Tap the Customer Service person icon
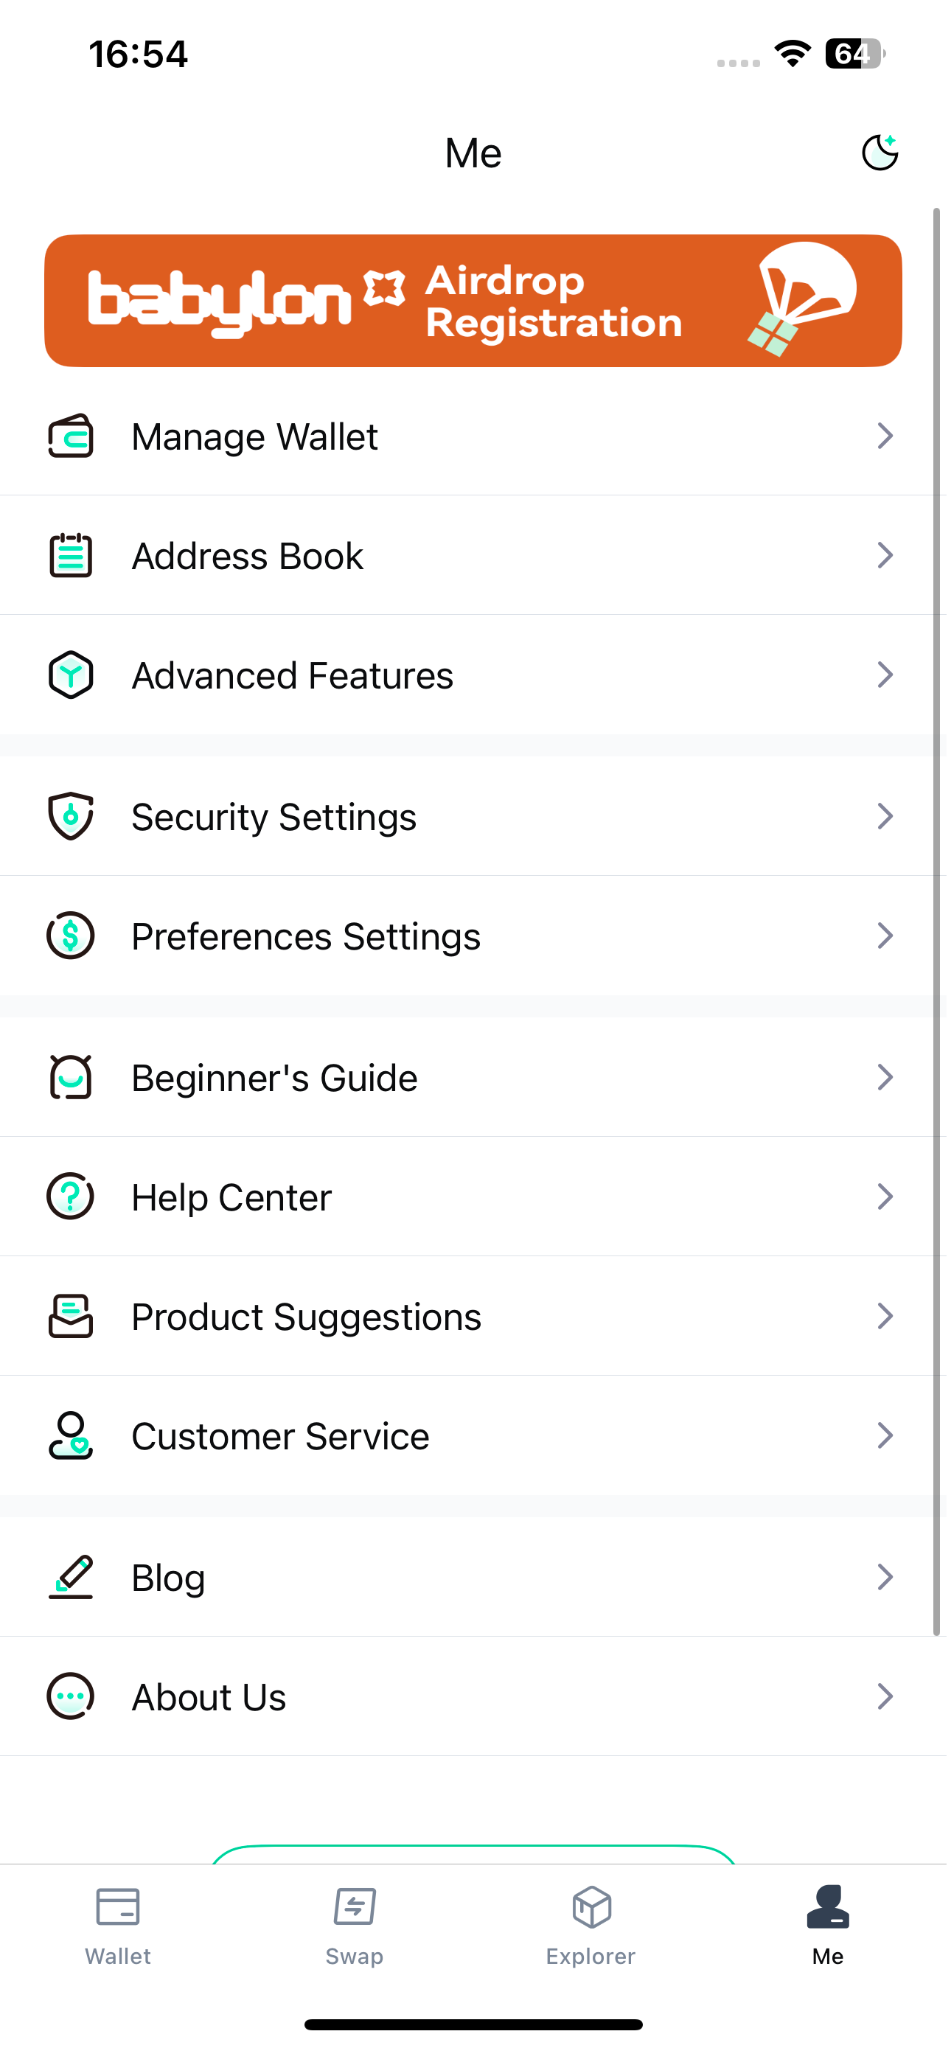 pos(71,1436)
